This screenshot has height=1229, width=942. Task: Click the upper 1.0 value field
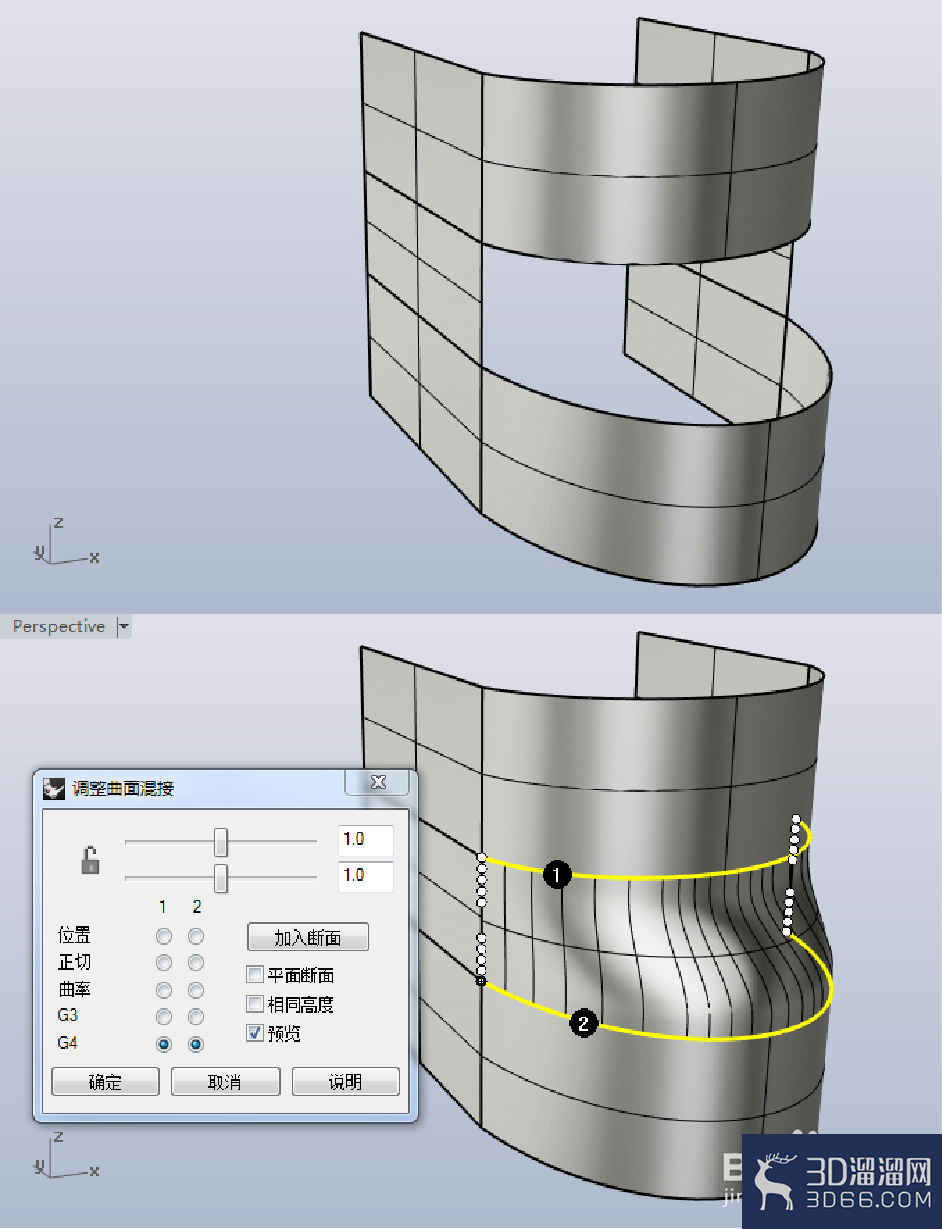366,841
